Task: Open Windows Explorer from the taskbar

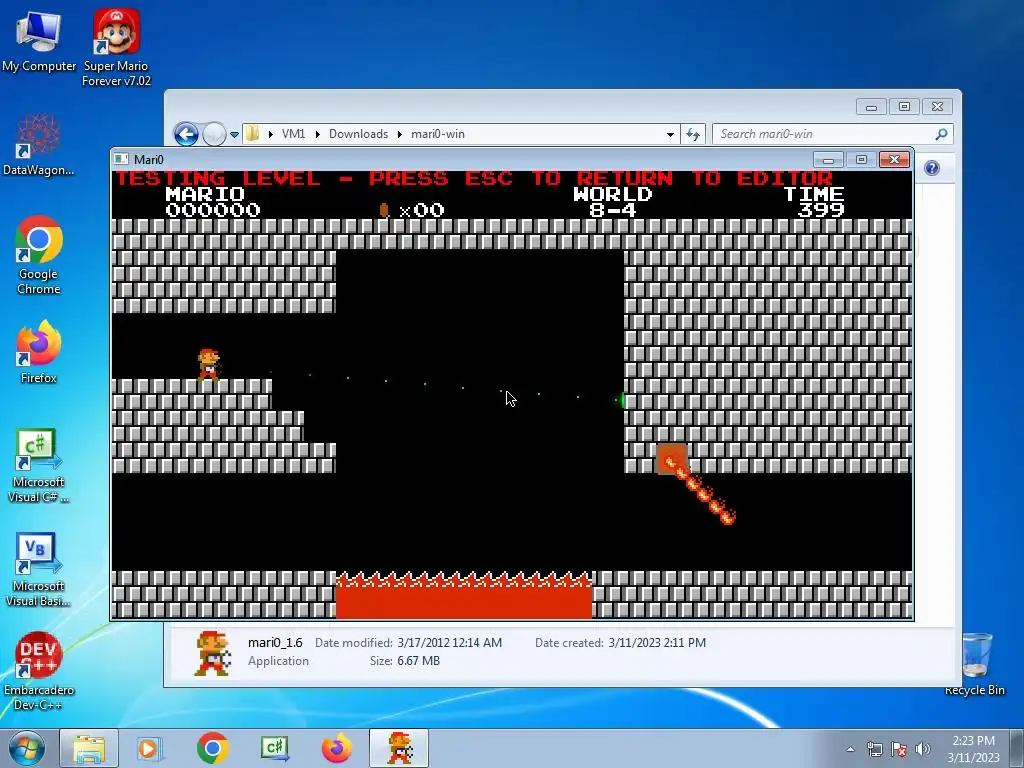Action: (89, 748)
